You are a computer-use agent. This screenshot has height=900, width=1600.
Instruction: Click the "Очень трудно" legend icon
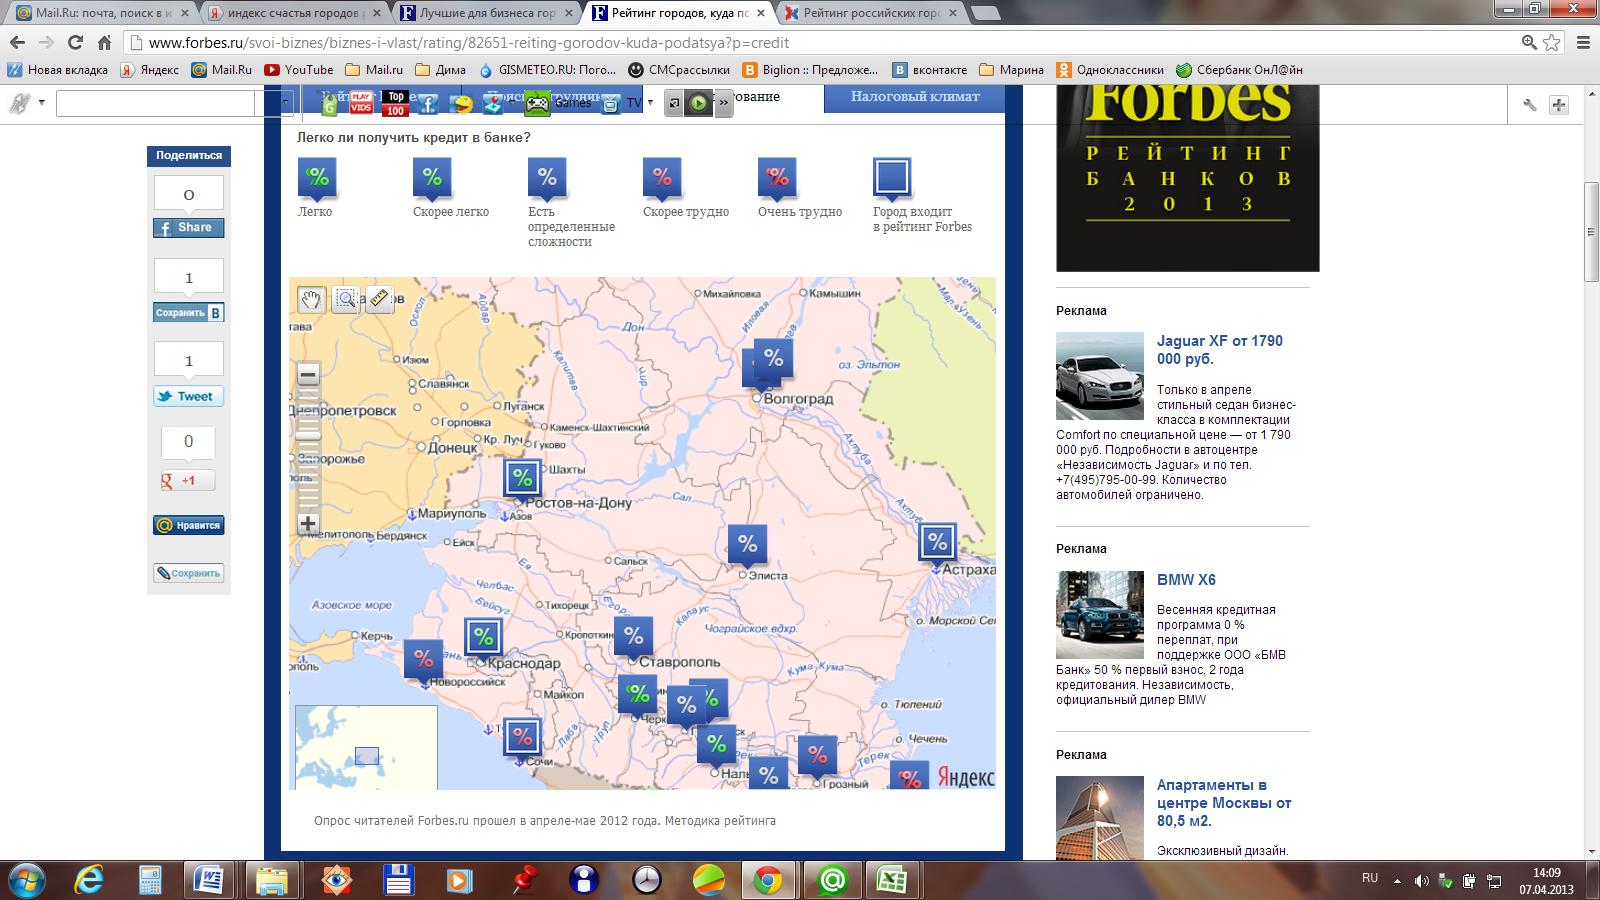pyautogui.click(x=777, y=177)
